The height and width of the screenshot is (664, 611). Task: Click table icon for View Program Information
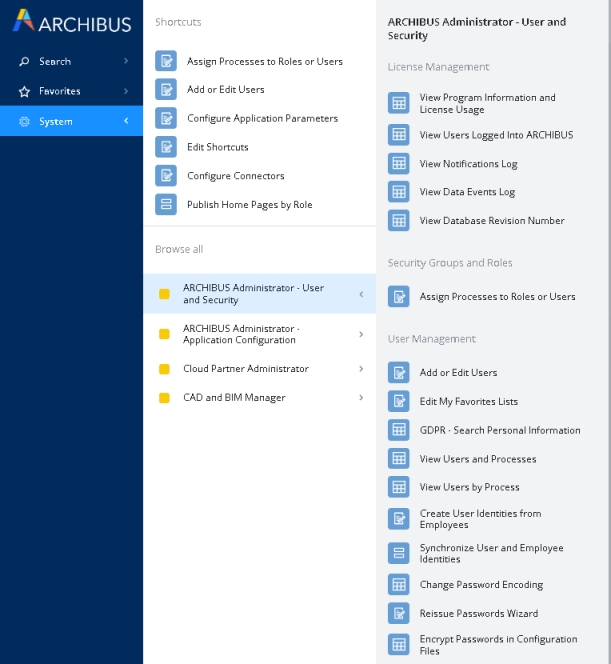(399, 103)
